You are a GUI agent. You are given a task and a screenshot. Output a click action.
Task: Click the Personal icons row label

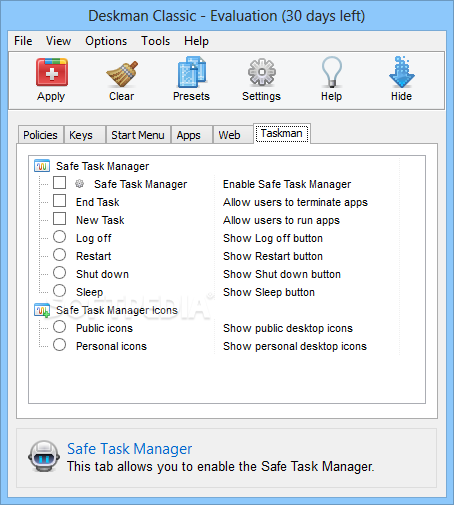[x=111, y=346]
